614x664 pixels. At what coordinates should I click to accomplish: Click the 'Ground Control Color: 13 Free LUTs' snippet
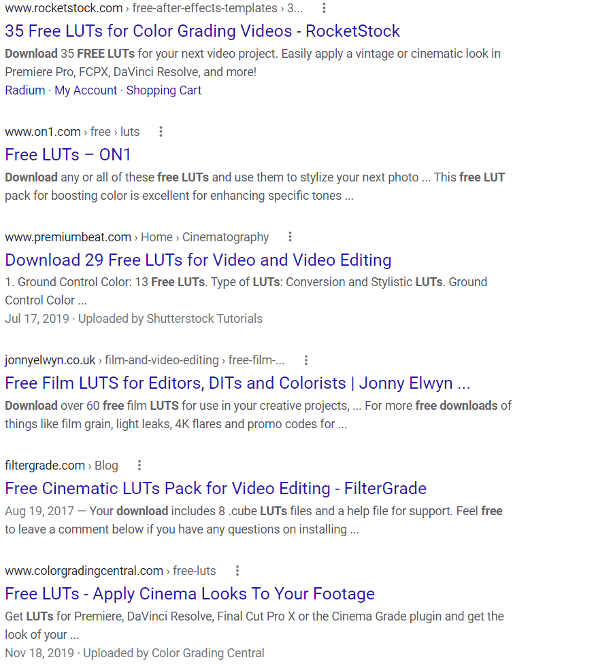point(246,291)
